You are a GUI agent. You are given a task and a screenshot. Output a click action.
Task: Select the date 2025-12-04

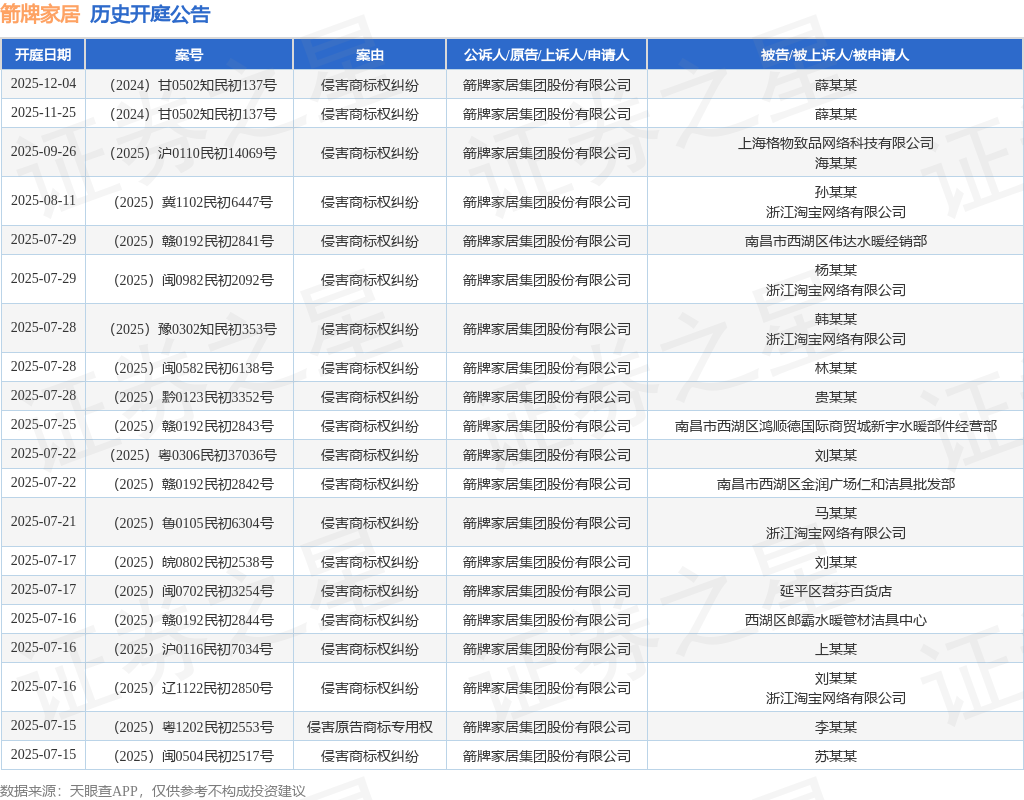[x=43, y=84]
